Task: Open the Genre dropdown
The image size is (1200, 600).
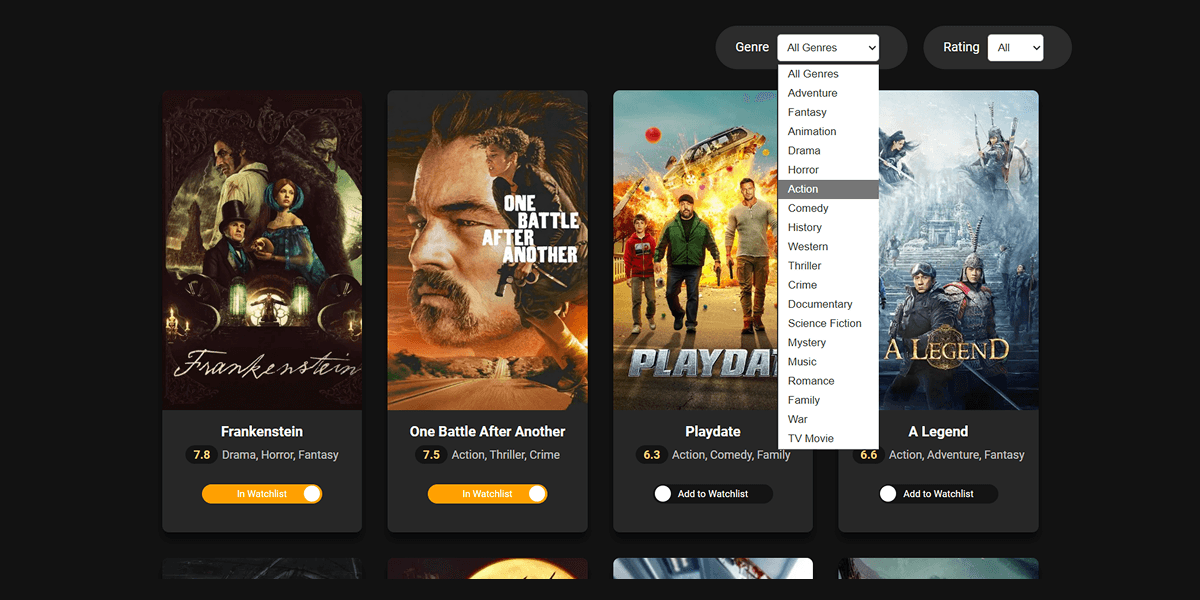Action: coord(827,47)
